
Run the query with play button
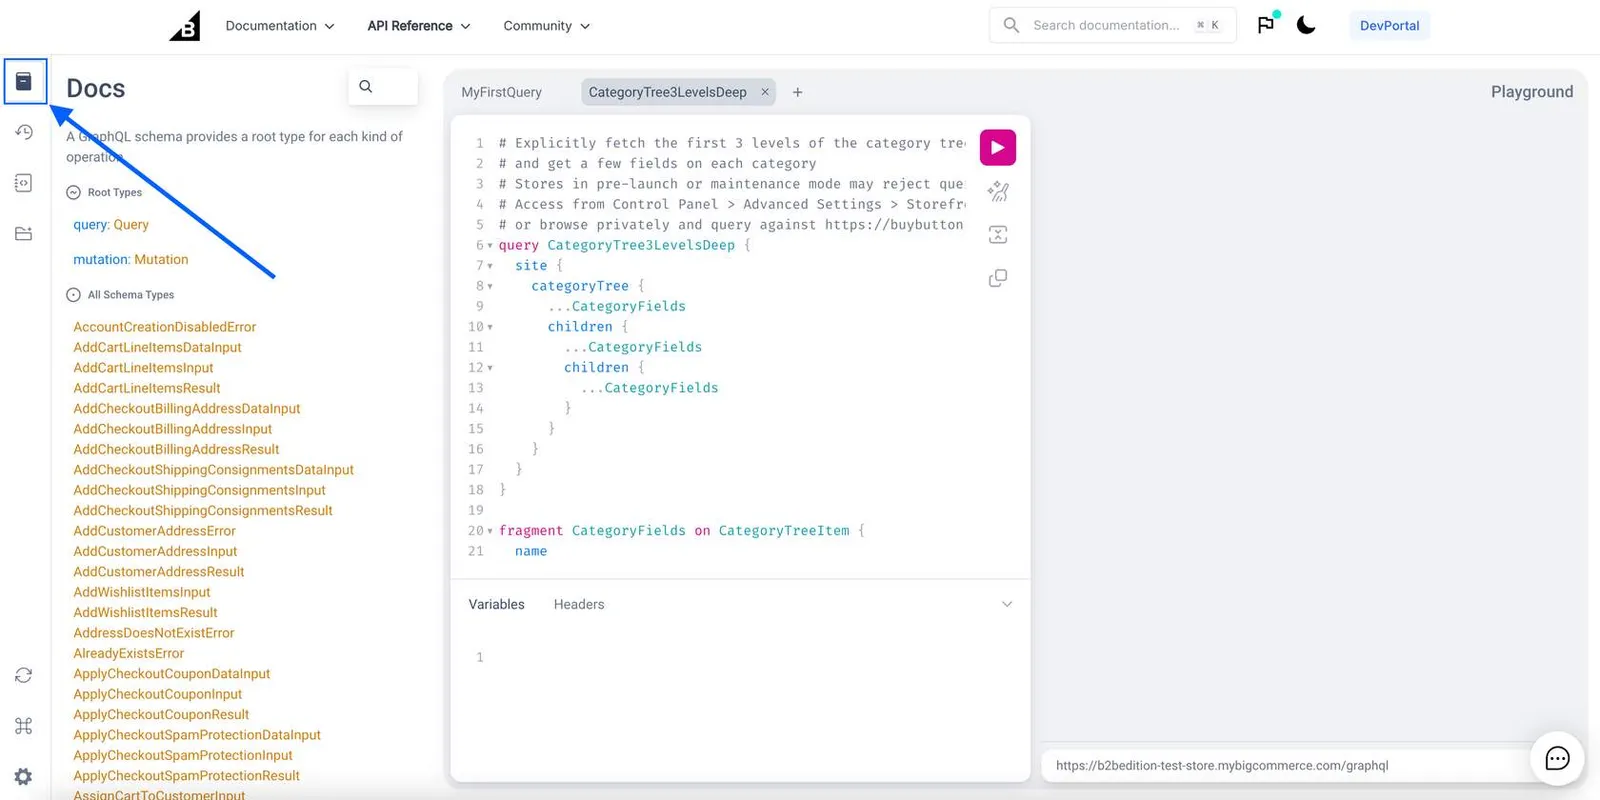(x=998, y=147)
